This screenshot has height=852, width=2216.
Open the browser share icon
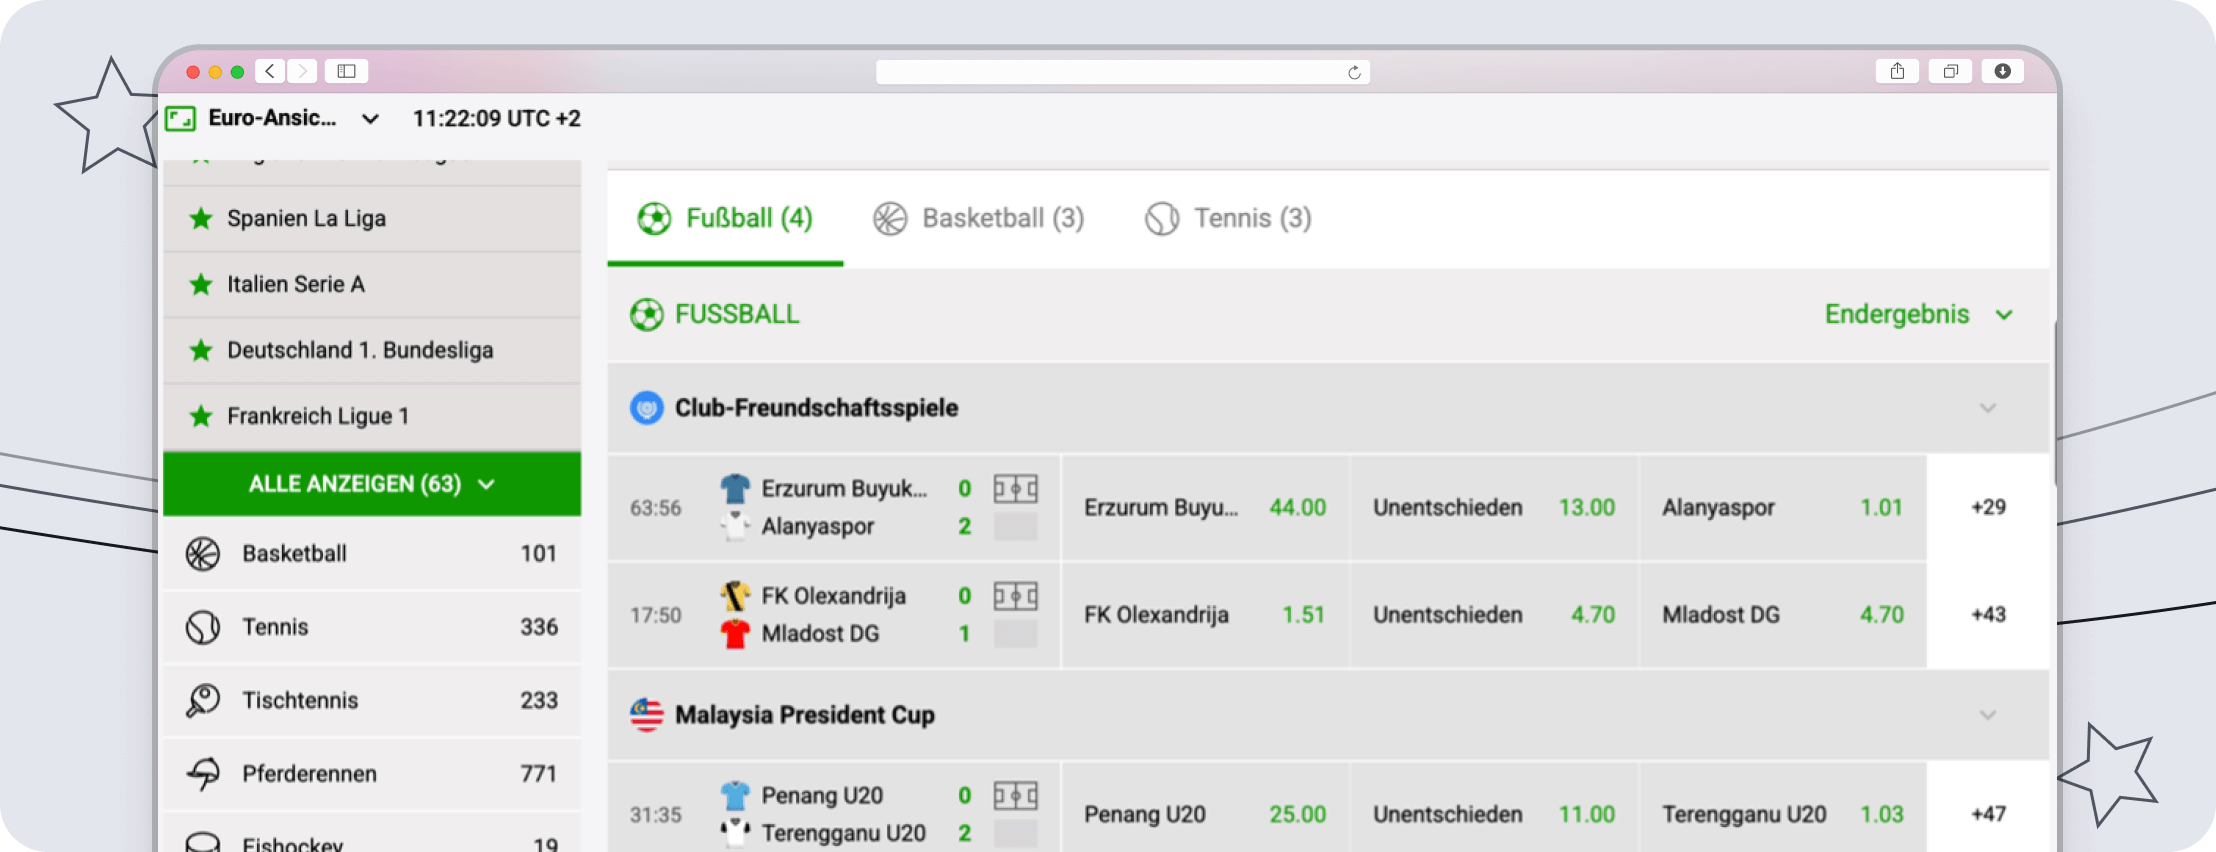tap(1897, 71)
